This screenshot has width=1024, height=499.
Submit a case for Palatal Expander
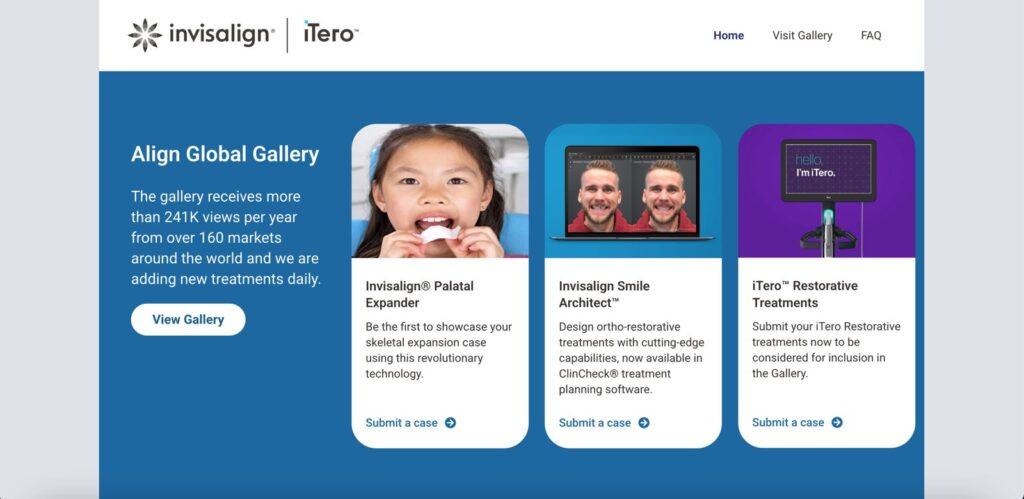click(x=402, y=423)
